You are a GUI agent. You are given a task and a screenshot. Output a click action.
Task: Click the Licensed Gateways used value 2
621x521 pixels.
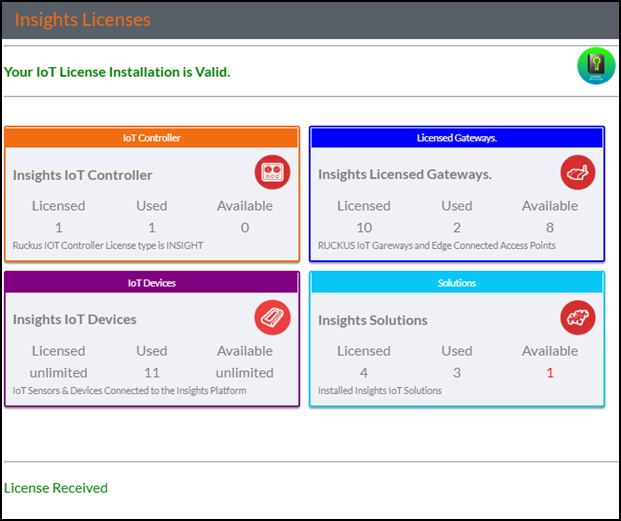coord(457,228)
